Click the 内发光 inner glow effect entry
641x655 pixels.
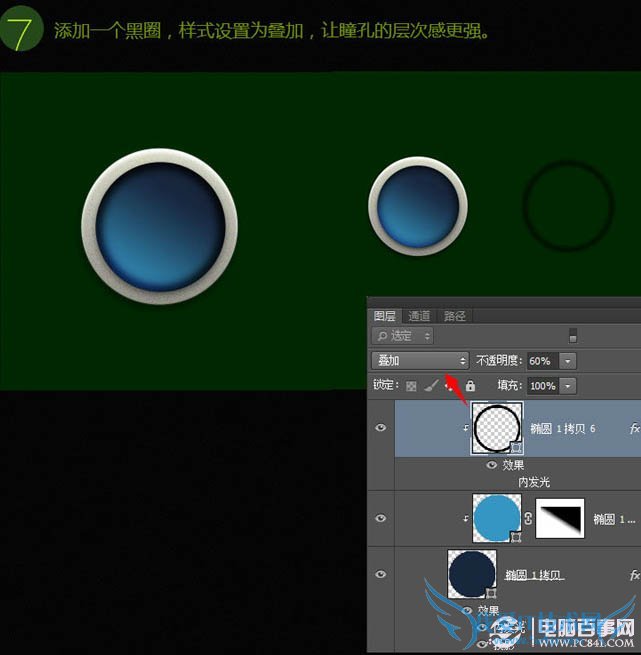534,481
